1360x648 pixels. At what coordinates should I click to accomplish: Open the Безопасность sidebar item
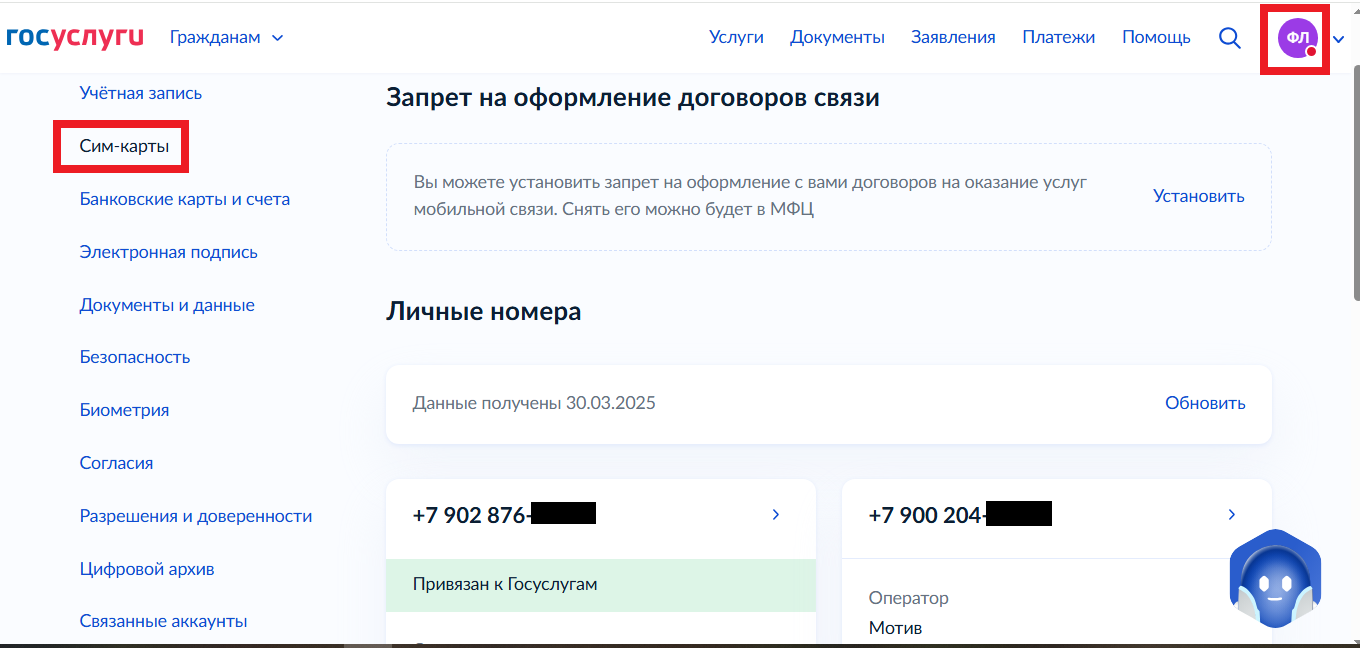pyautogui.click(x=135, y=357)
